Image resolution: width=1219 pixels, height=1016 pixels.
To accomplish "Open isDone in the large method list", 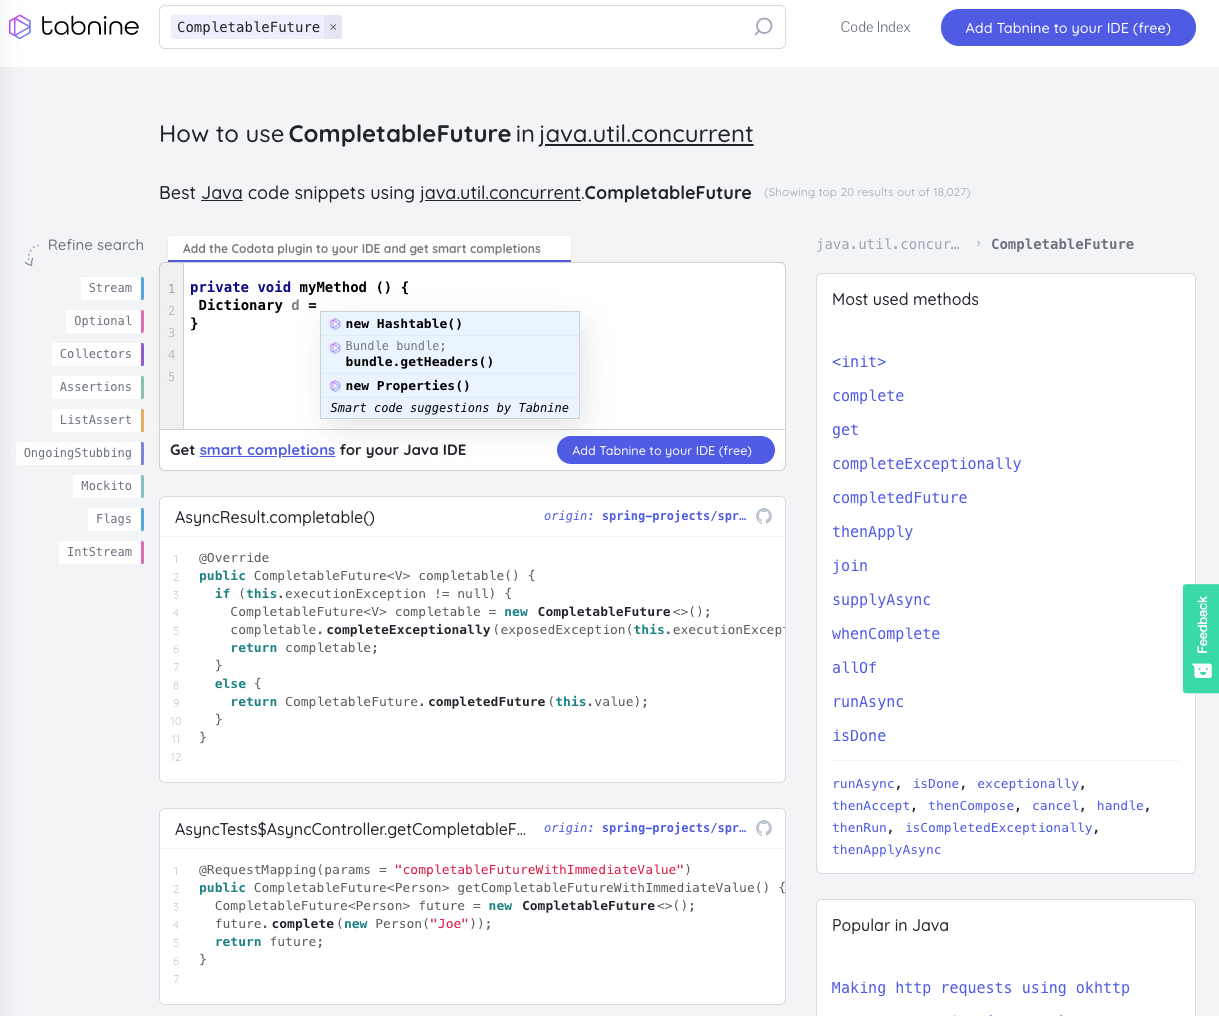I will pos(859,736).
